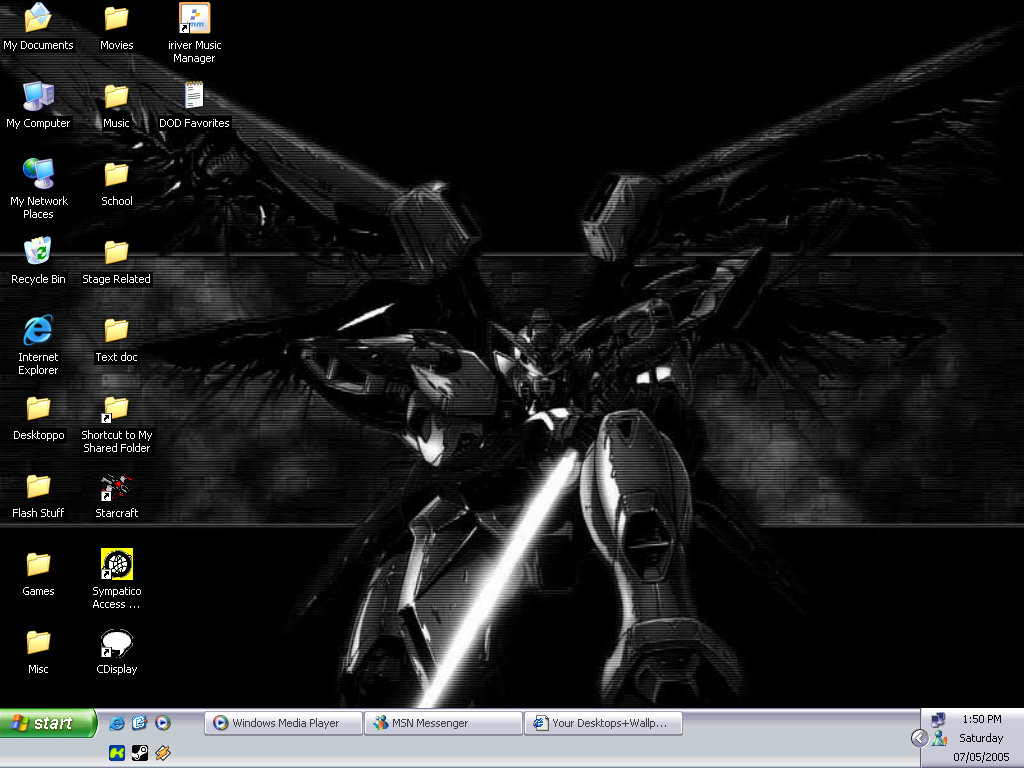Screen dimensions: 1024x768
Task: Expand hidden system tray icons
Action: 920,738
